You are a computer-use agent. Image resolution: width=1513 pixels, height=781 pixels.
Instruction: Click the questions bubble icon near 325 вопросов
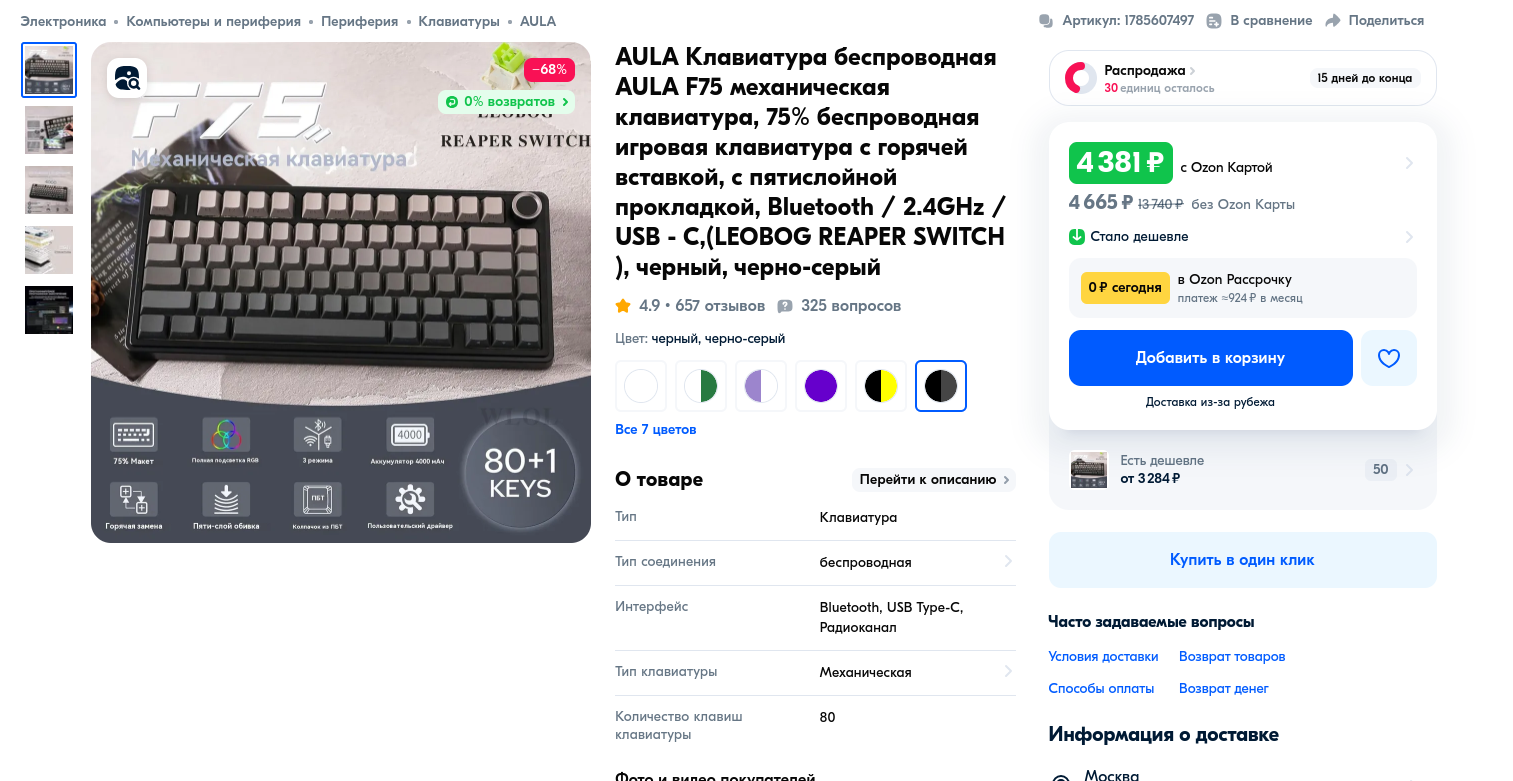pyautogui.click(x=785, y=306)
